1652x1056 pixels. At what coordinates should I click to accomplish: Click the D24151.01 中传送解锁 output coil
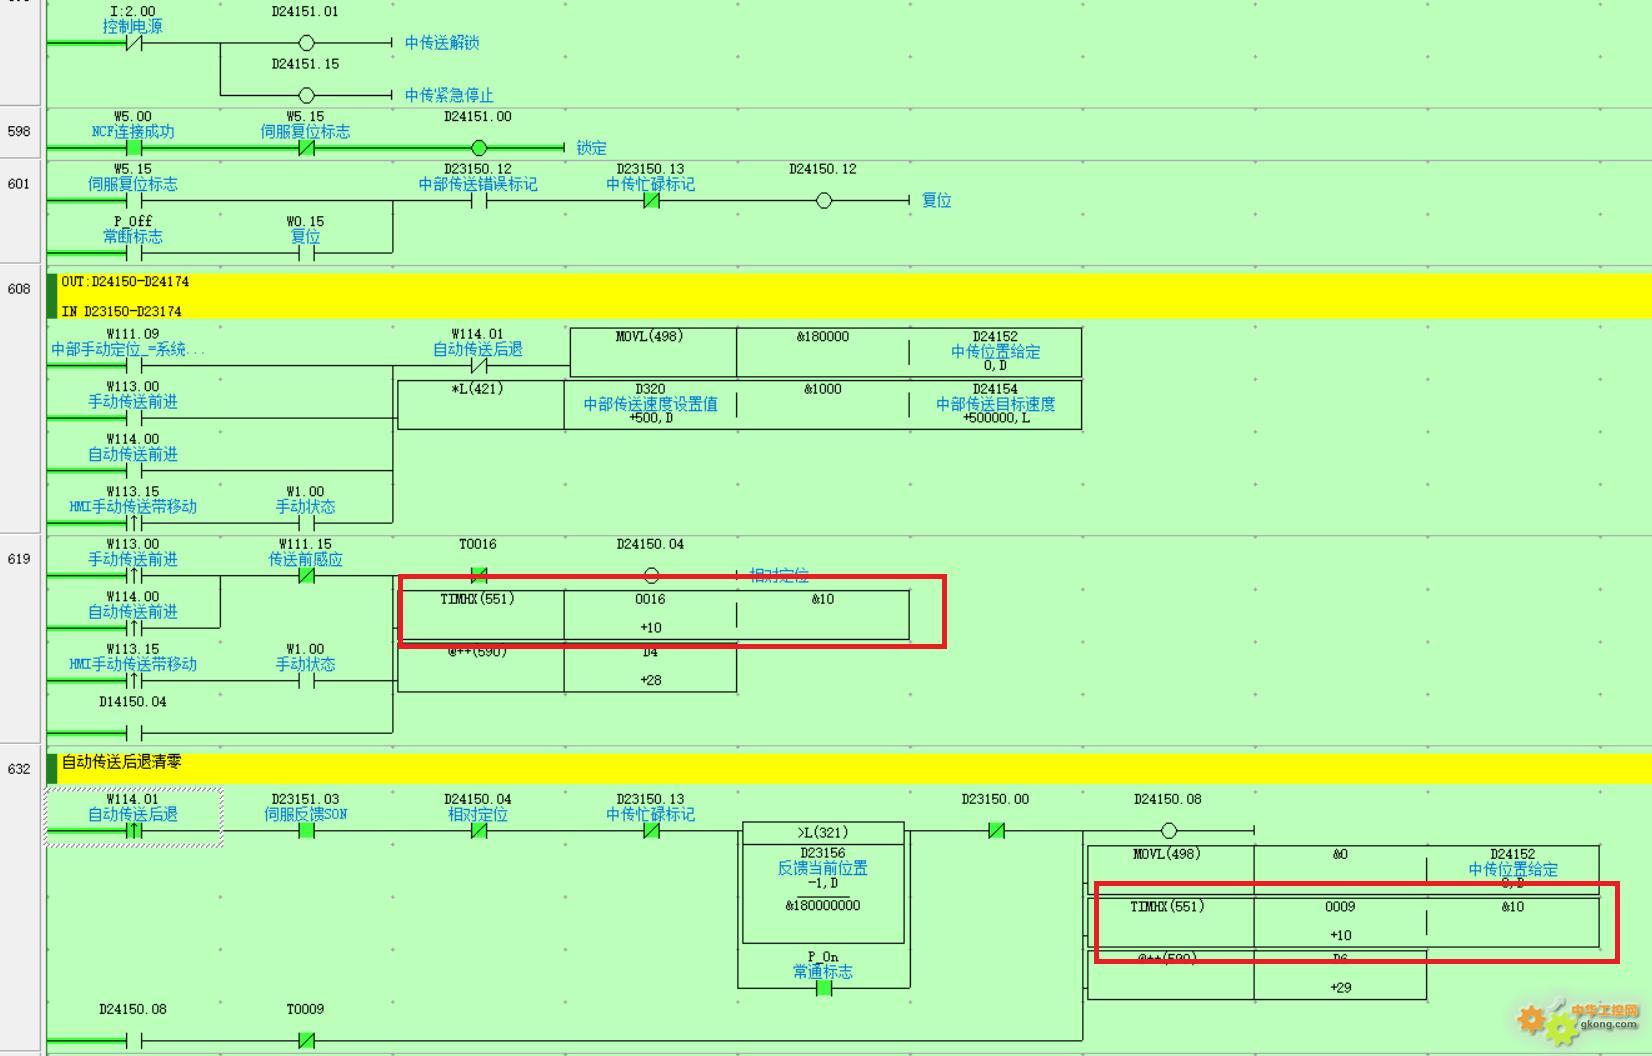(307, 43)
